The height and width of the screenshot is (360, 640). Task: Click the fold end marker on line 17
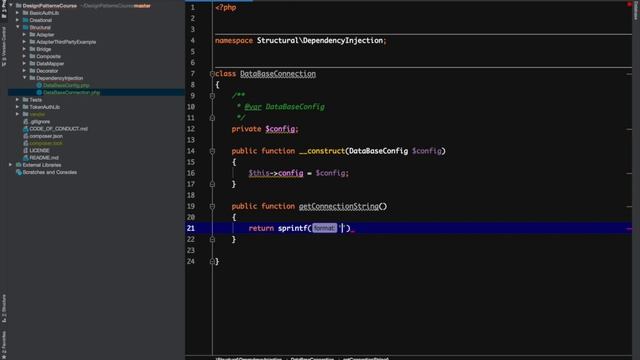click(212, 184)
